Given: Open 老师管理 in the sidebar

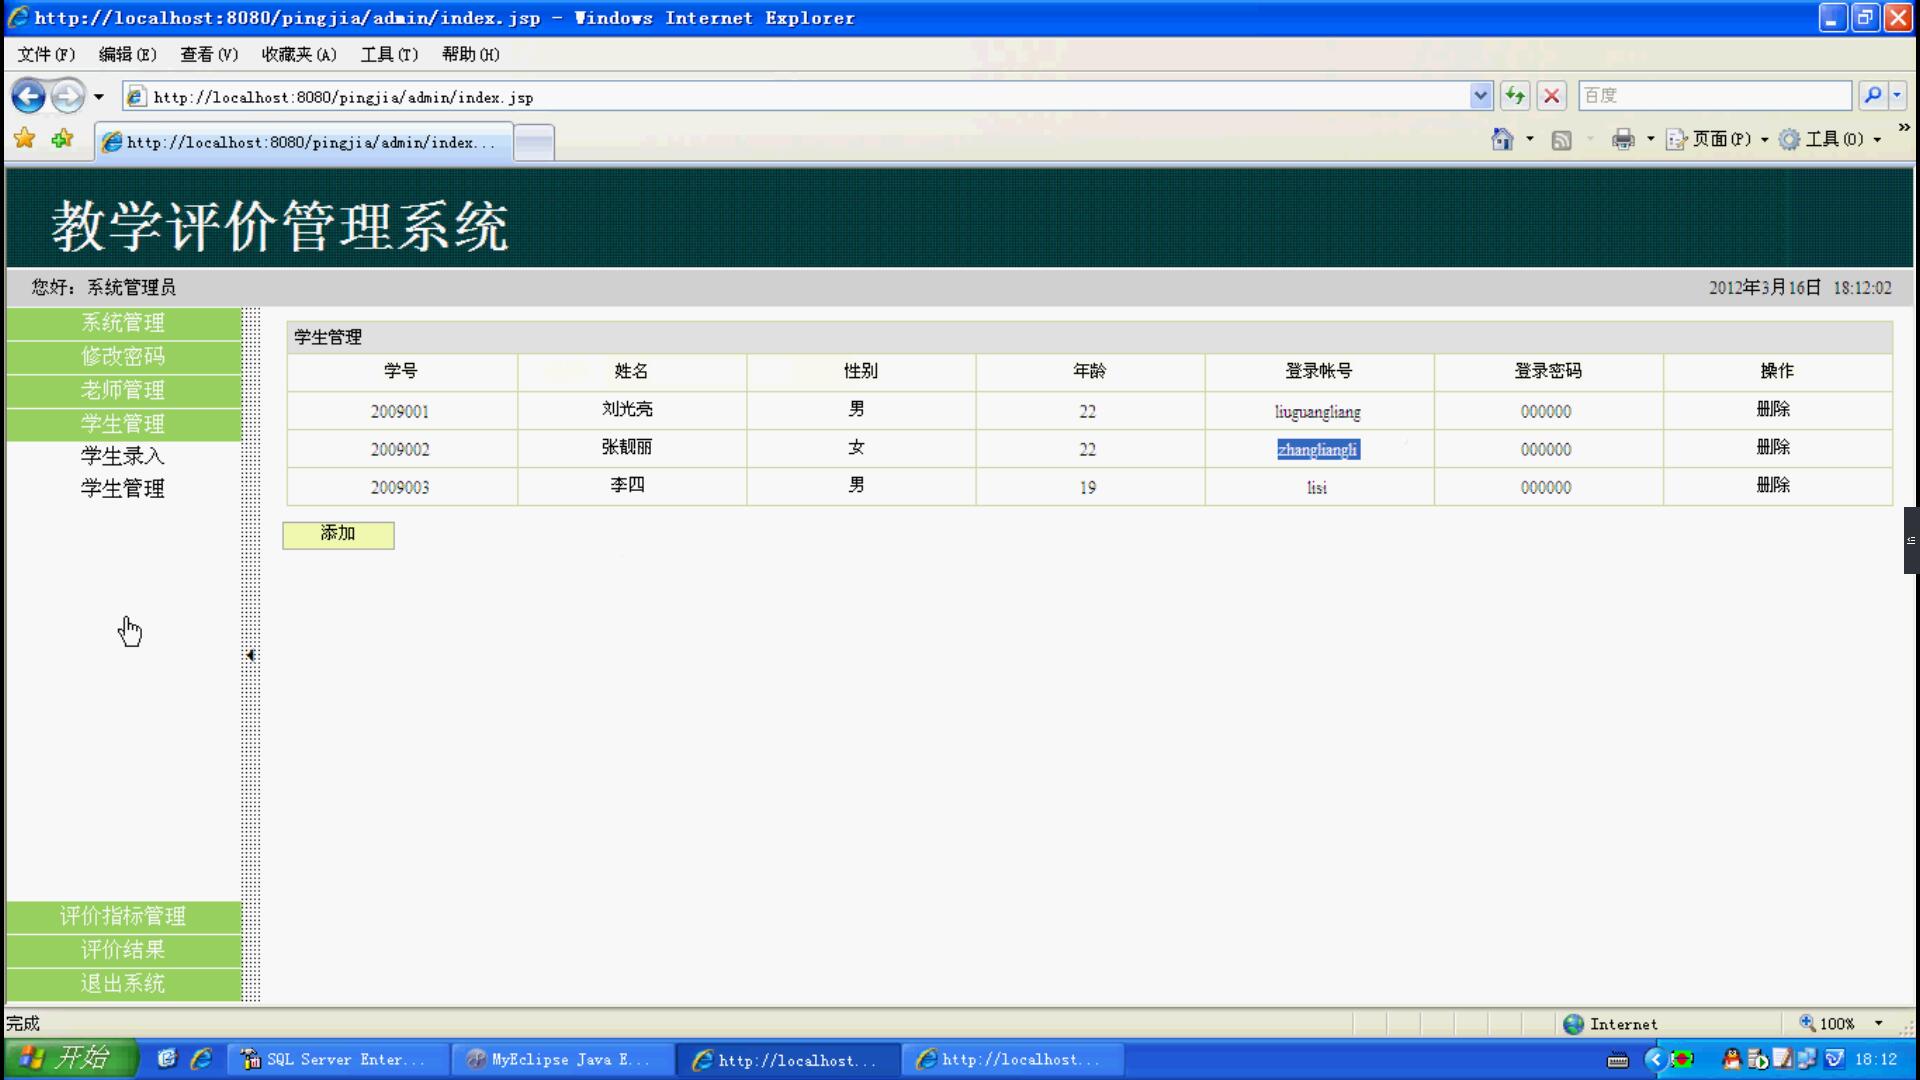Looking at the screenshot, I should tap(123, 390).
